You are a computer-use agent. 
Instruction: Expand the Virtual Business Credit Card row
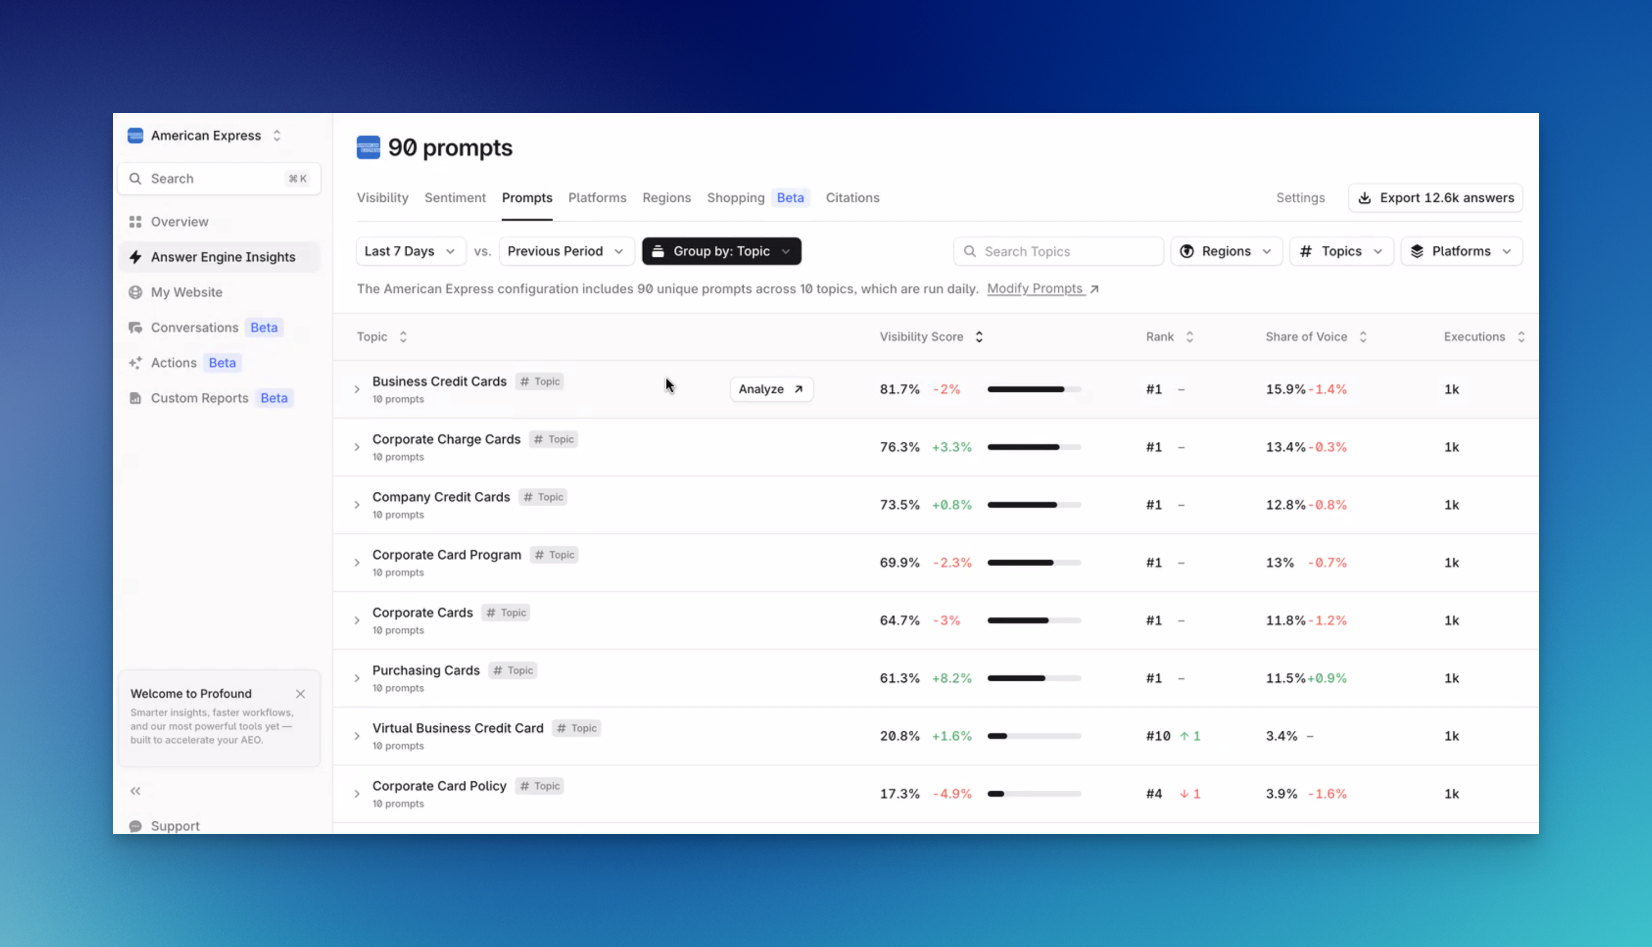tap(357, 737)
